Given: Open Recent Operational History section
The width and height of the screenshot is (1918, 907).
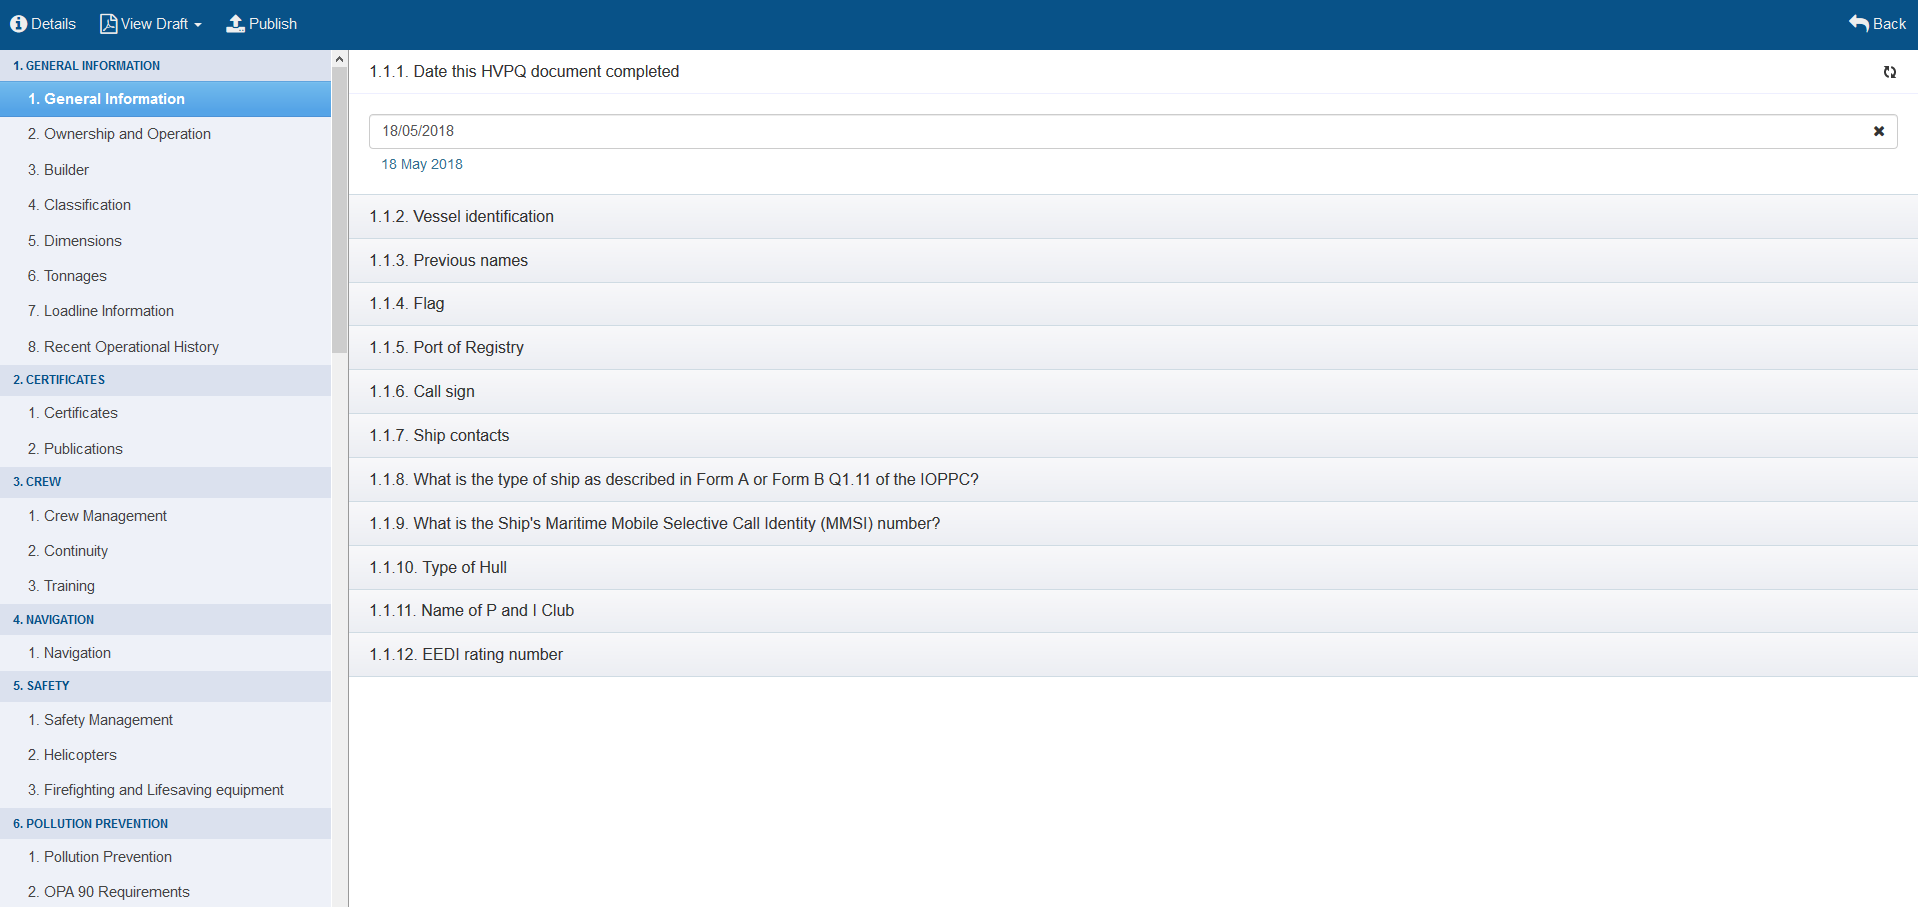Looking at the screenshot, I should (x=165, y=347).
